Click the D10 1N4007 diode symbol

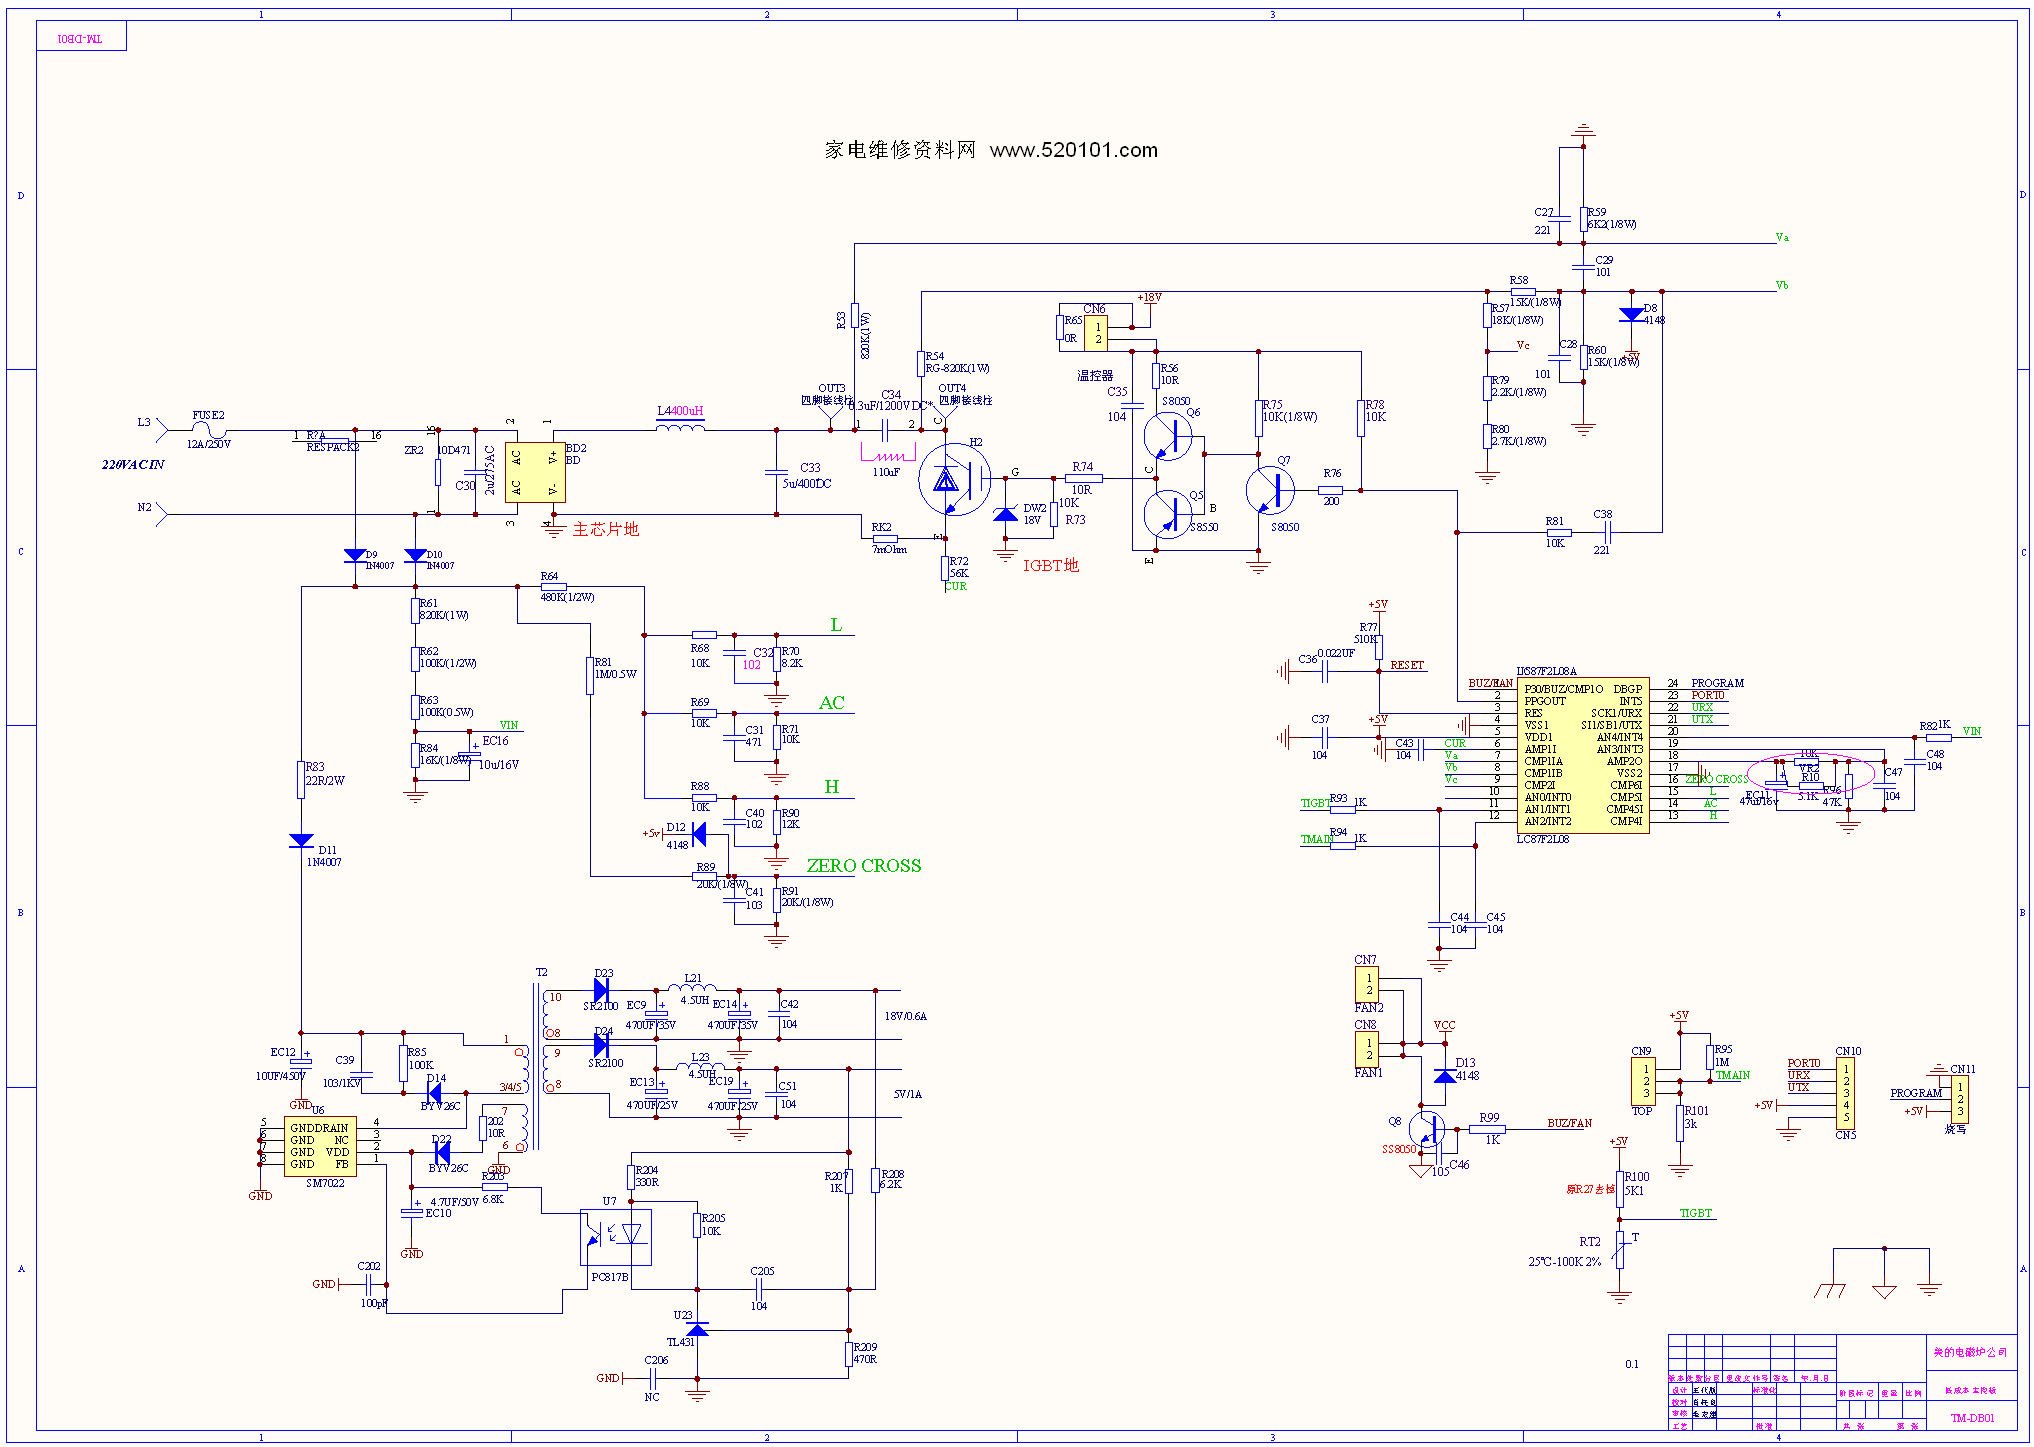click(x=416, y=555)
